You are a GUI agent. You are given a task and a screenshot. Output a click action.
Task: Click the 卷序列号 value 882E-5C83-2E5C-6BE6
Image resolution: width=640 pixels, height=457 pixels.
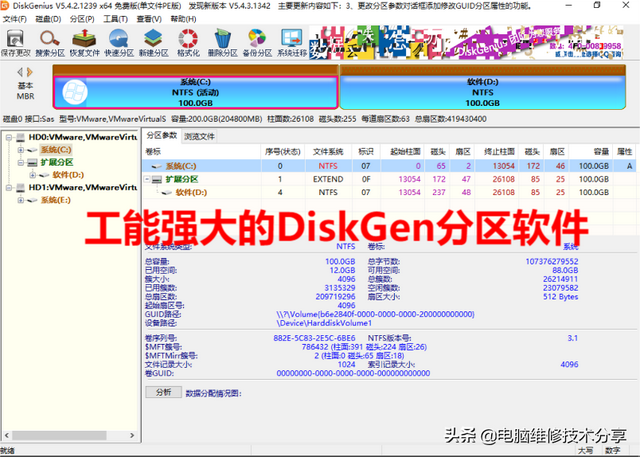[314, 338]
